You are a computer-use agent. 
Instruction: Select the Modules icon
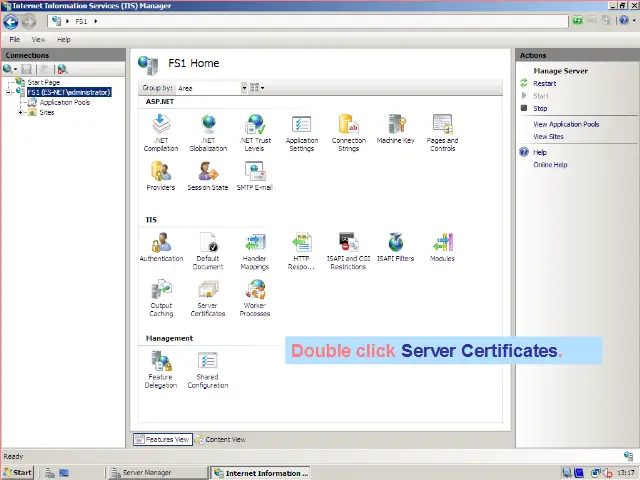[x=442, y=247]
